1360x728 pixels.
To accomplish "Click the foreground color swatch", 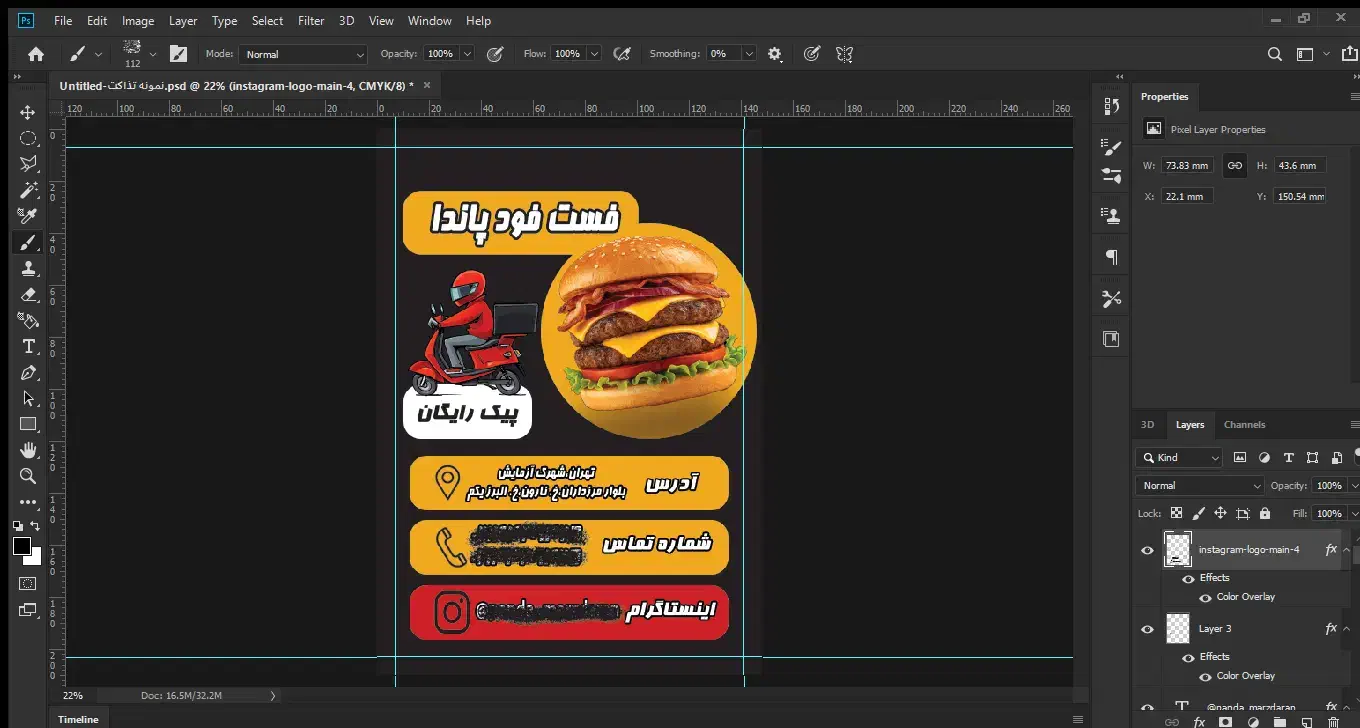I will [22, 546].
